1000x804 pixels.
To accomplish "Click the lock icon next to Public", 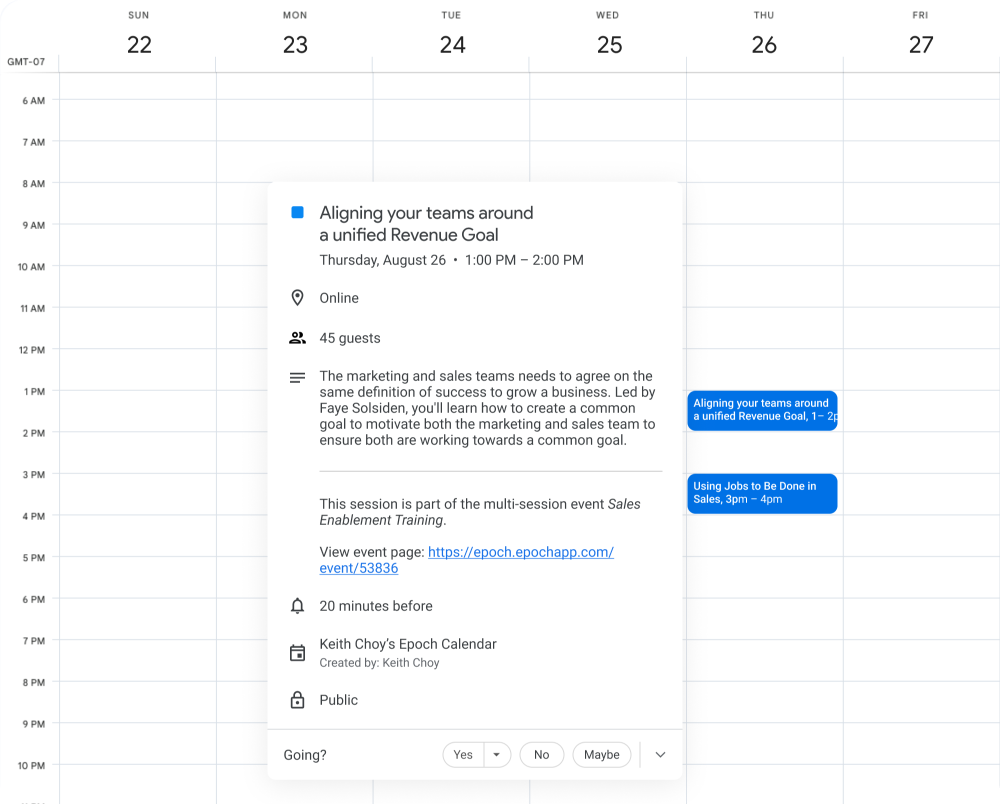I will [297, 699].
